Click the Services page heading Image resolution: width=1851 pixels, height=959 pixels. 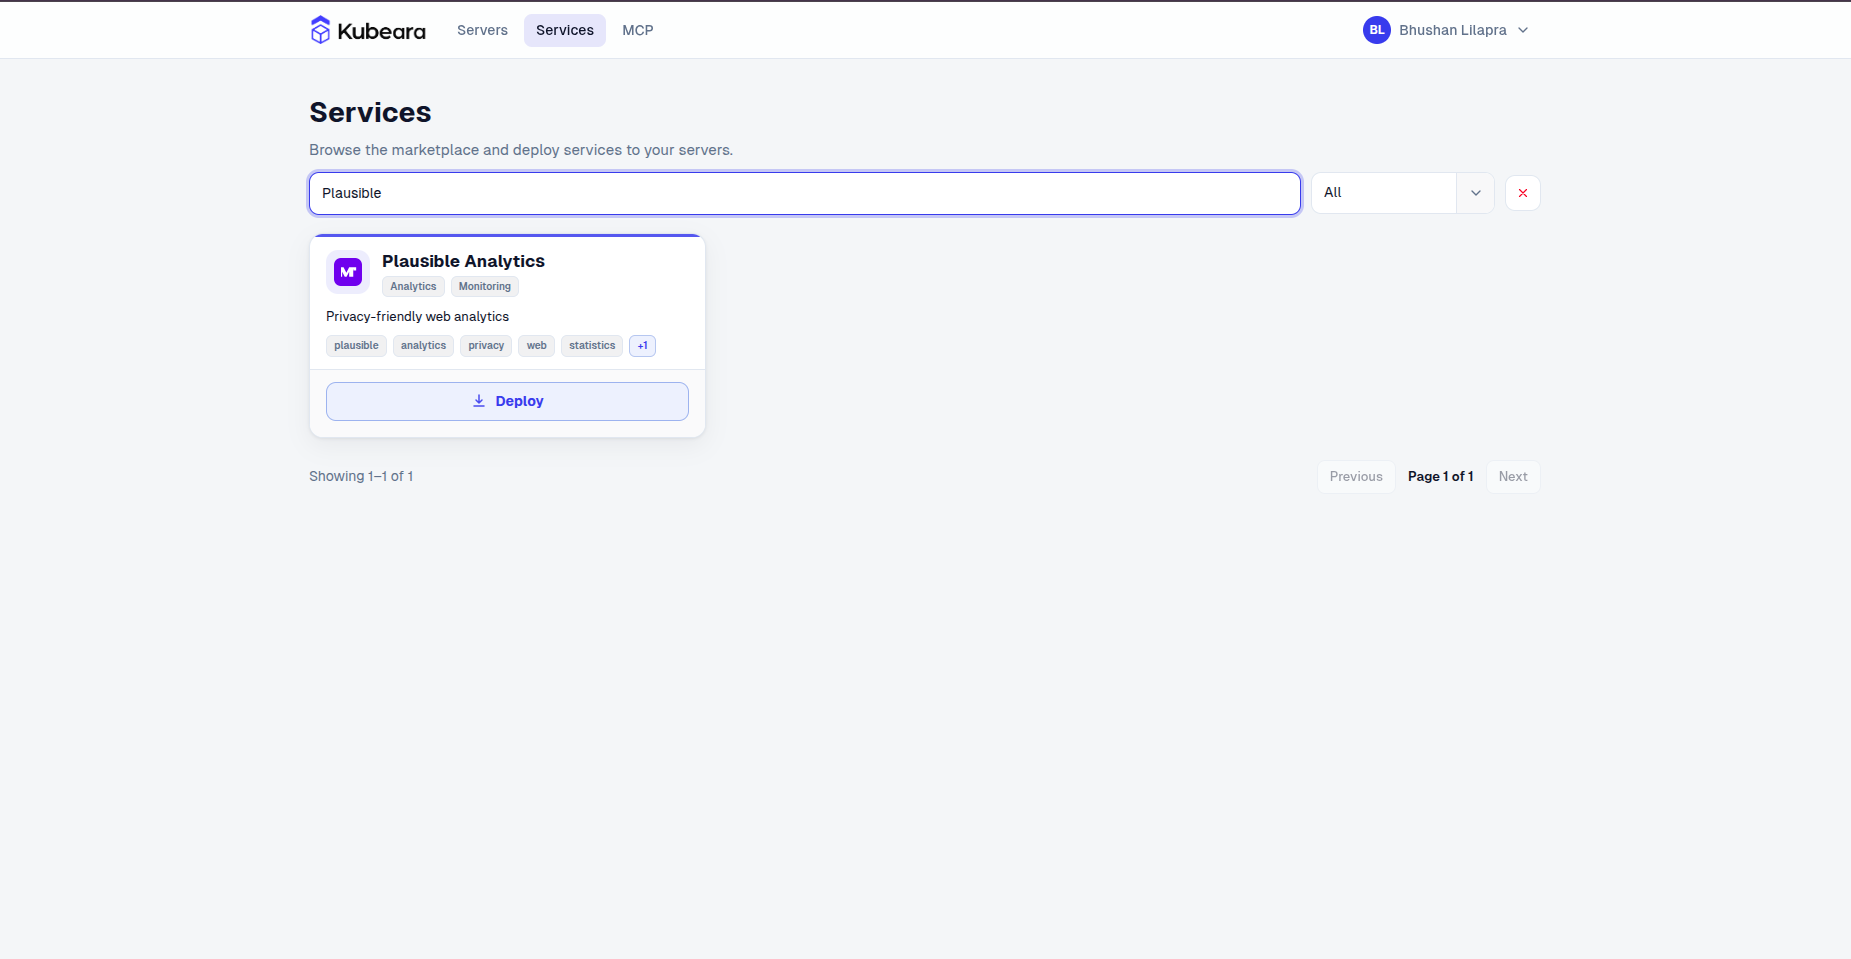[x=370, y=112]
